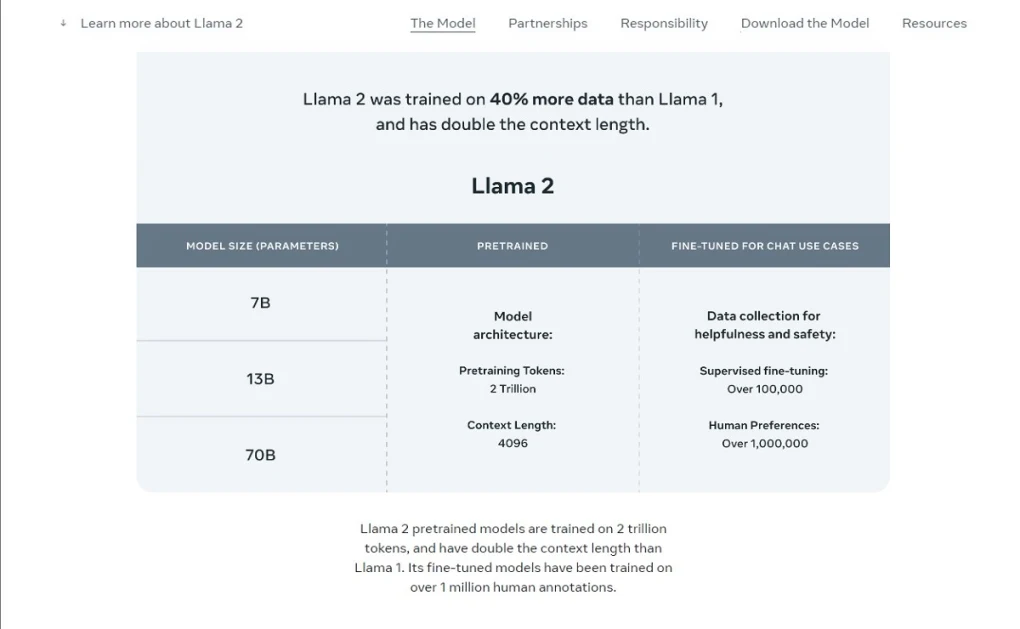Click the MODEL SIZE (PARAMETERS) column header
This screenshot has height=629, width=1020.
(x=260, y=245)
